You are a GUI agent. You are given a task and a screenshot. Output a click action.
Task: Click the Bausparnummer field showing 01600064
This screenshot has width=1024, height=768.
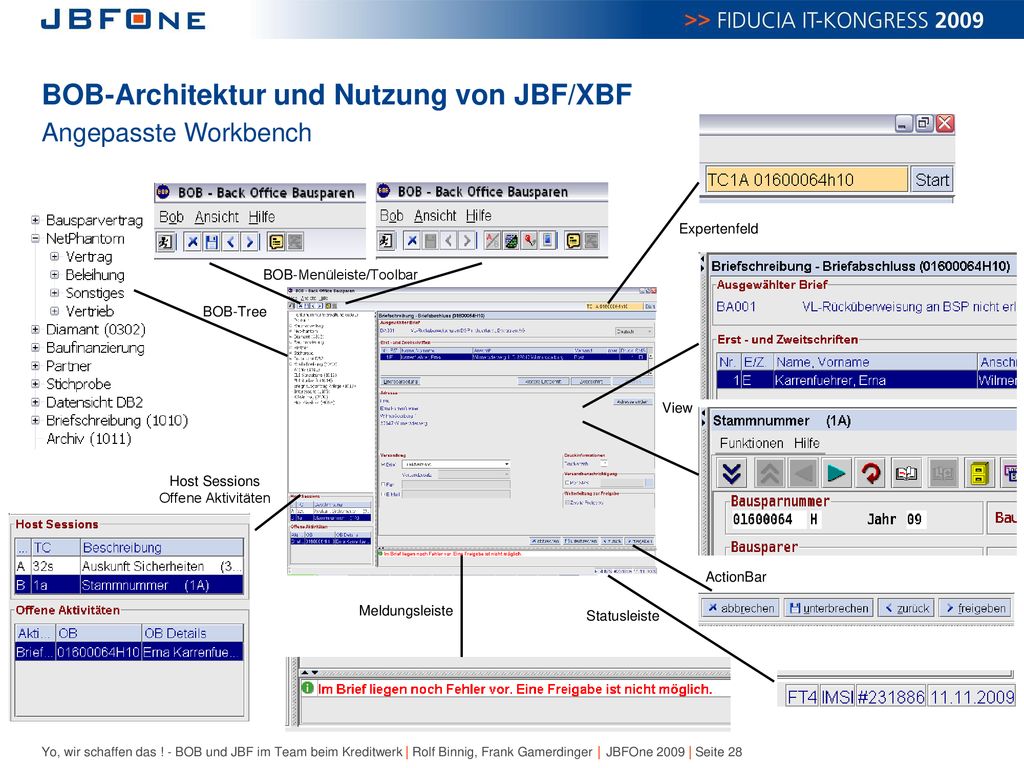click(763, 519)
